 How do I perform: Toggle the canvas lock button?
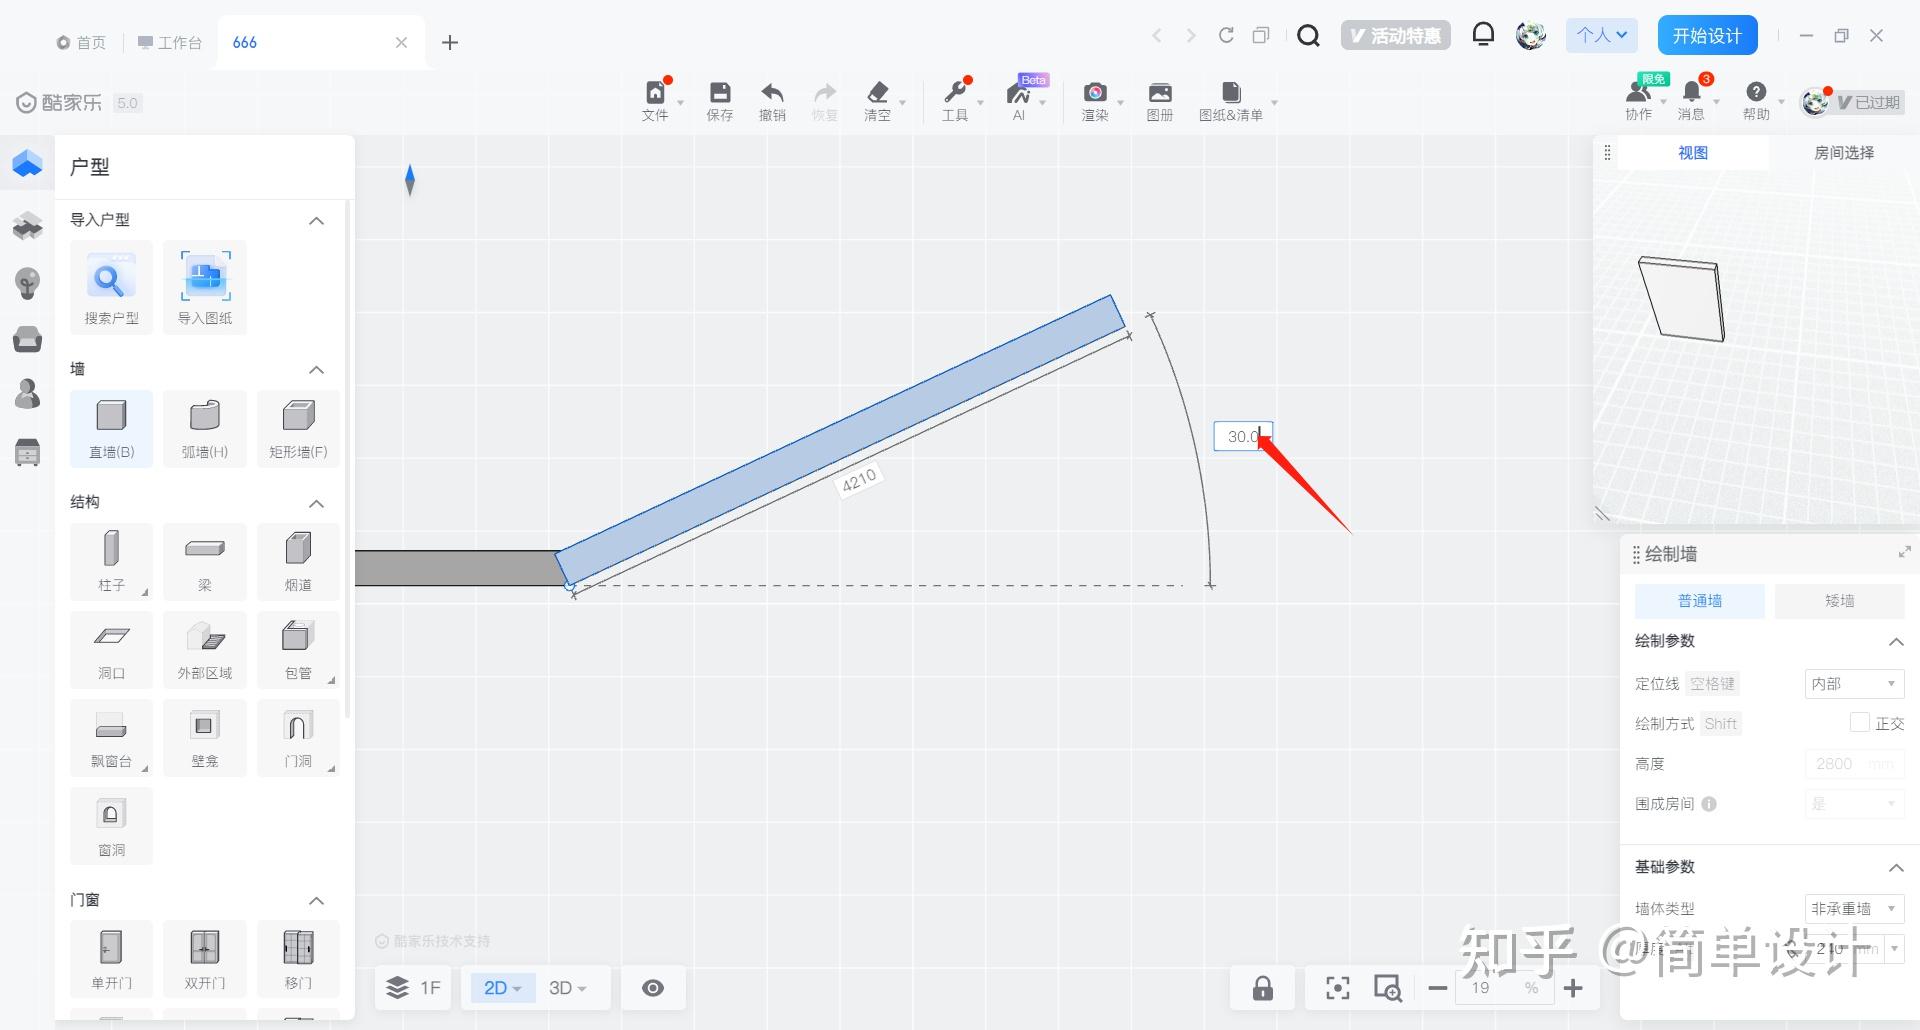1263,988
